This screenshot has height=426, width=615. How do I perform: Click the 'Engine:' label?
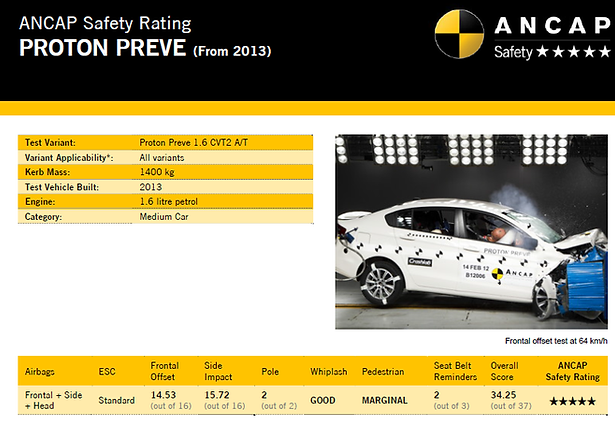tap(40, 202)
